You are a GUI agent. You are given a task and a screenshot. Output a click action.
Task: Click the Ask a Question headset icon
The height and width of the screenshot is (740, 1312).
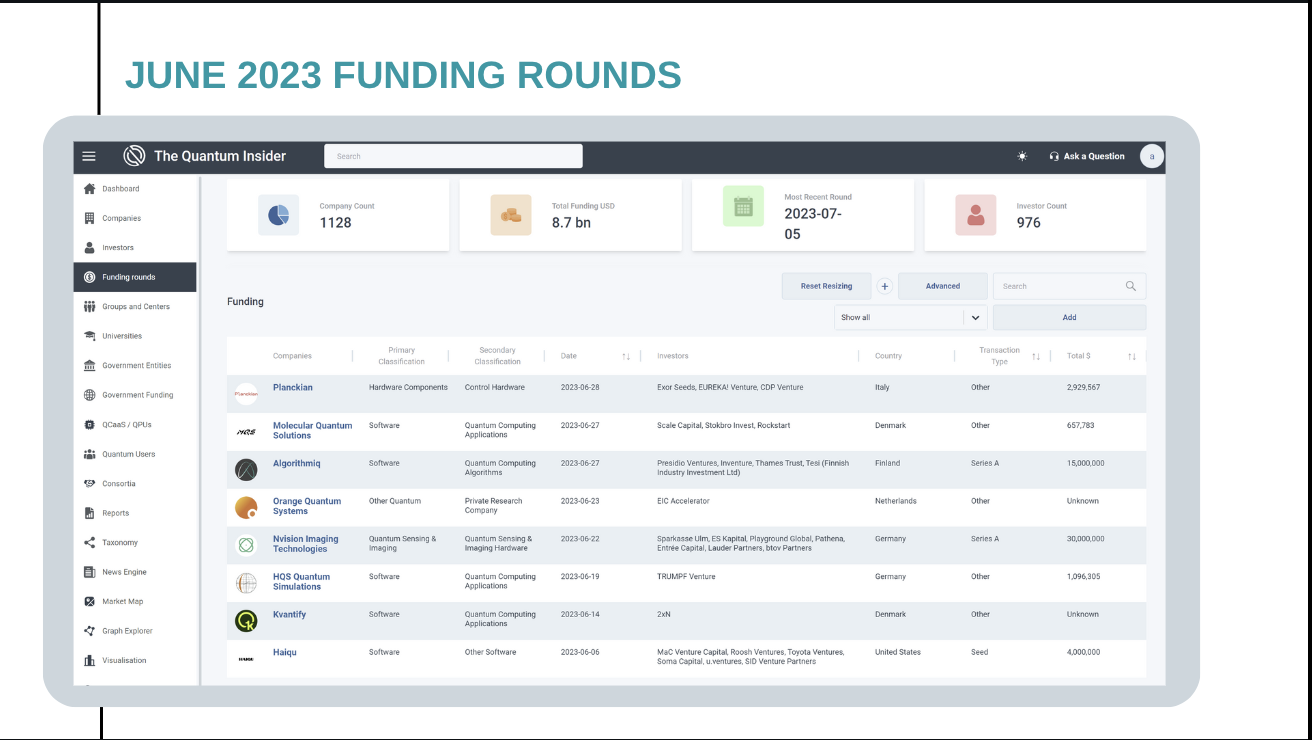point(1054,156)
